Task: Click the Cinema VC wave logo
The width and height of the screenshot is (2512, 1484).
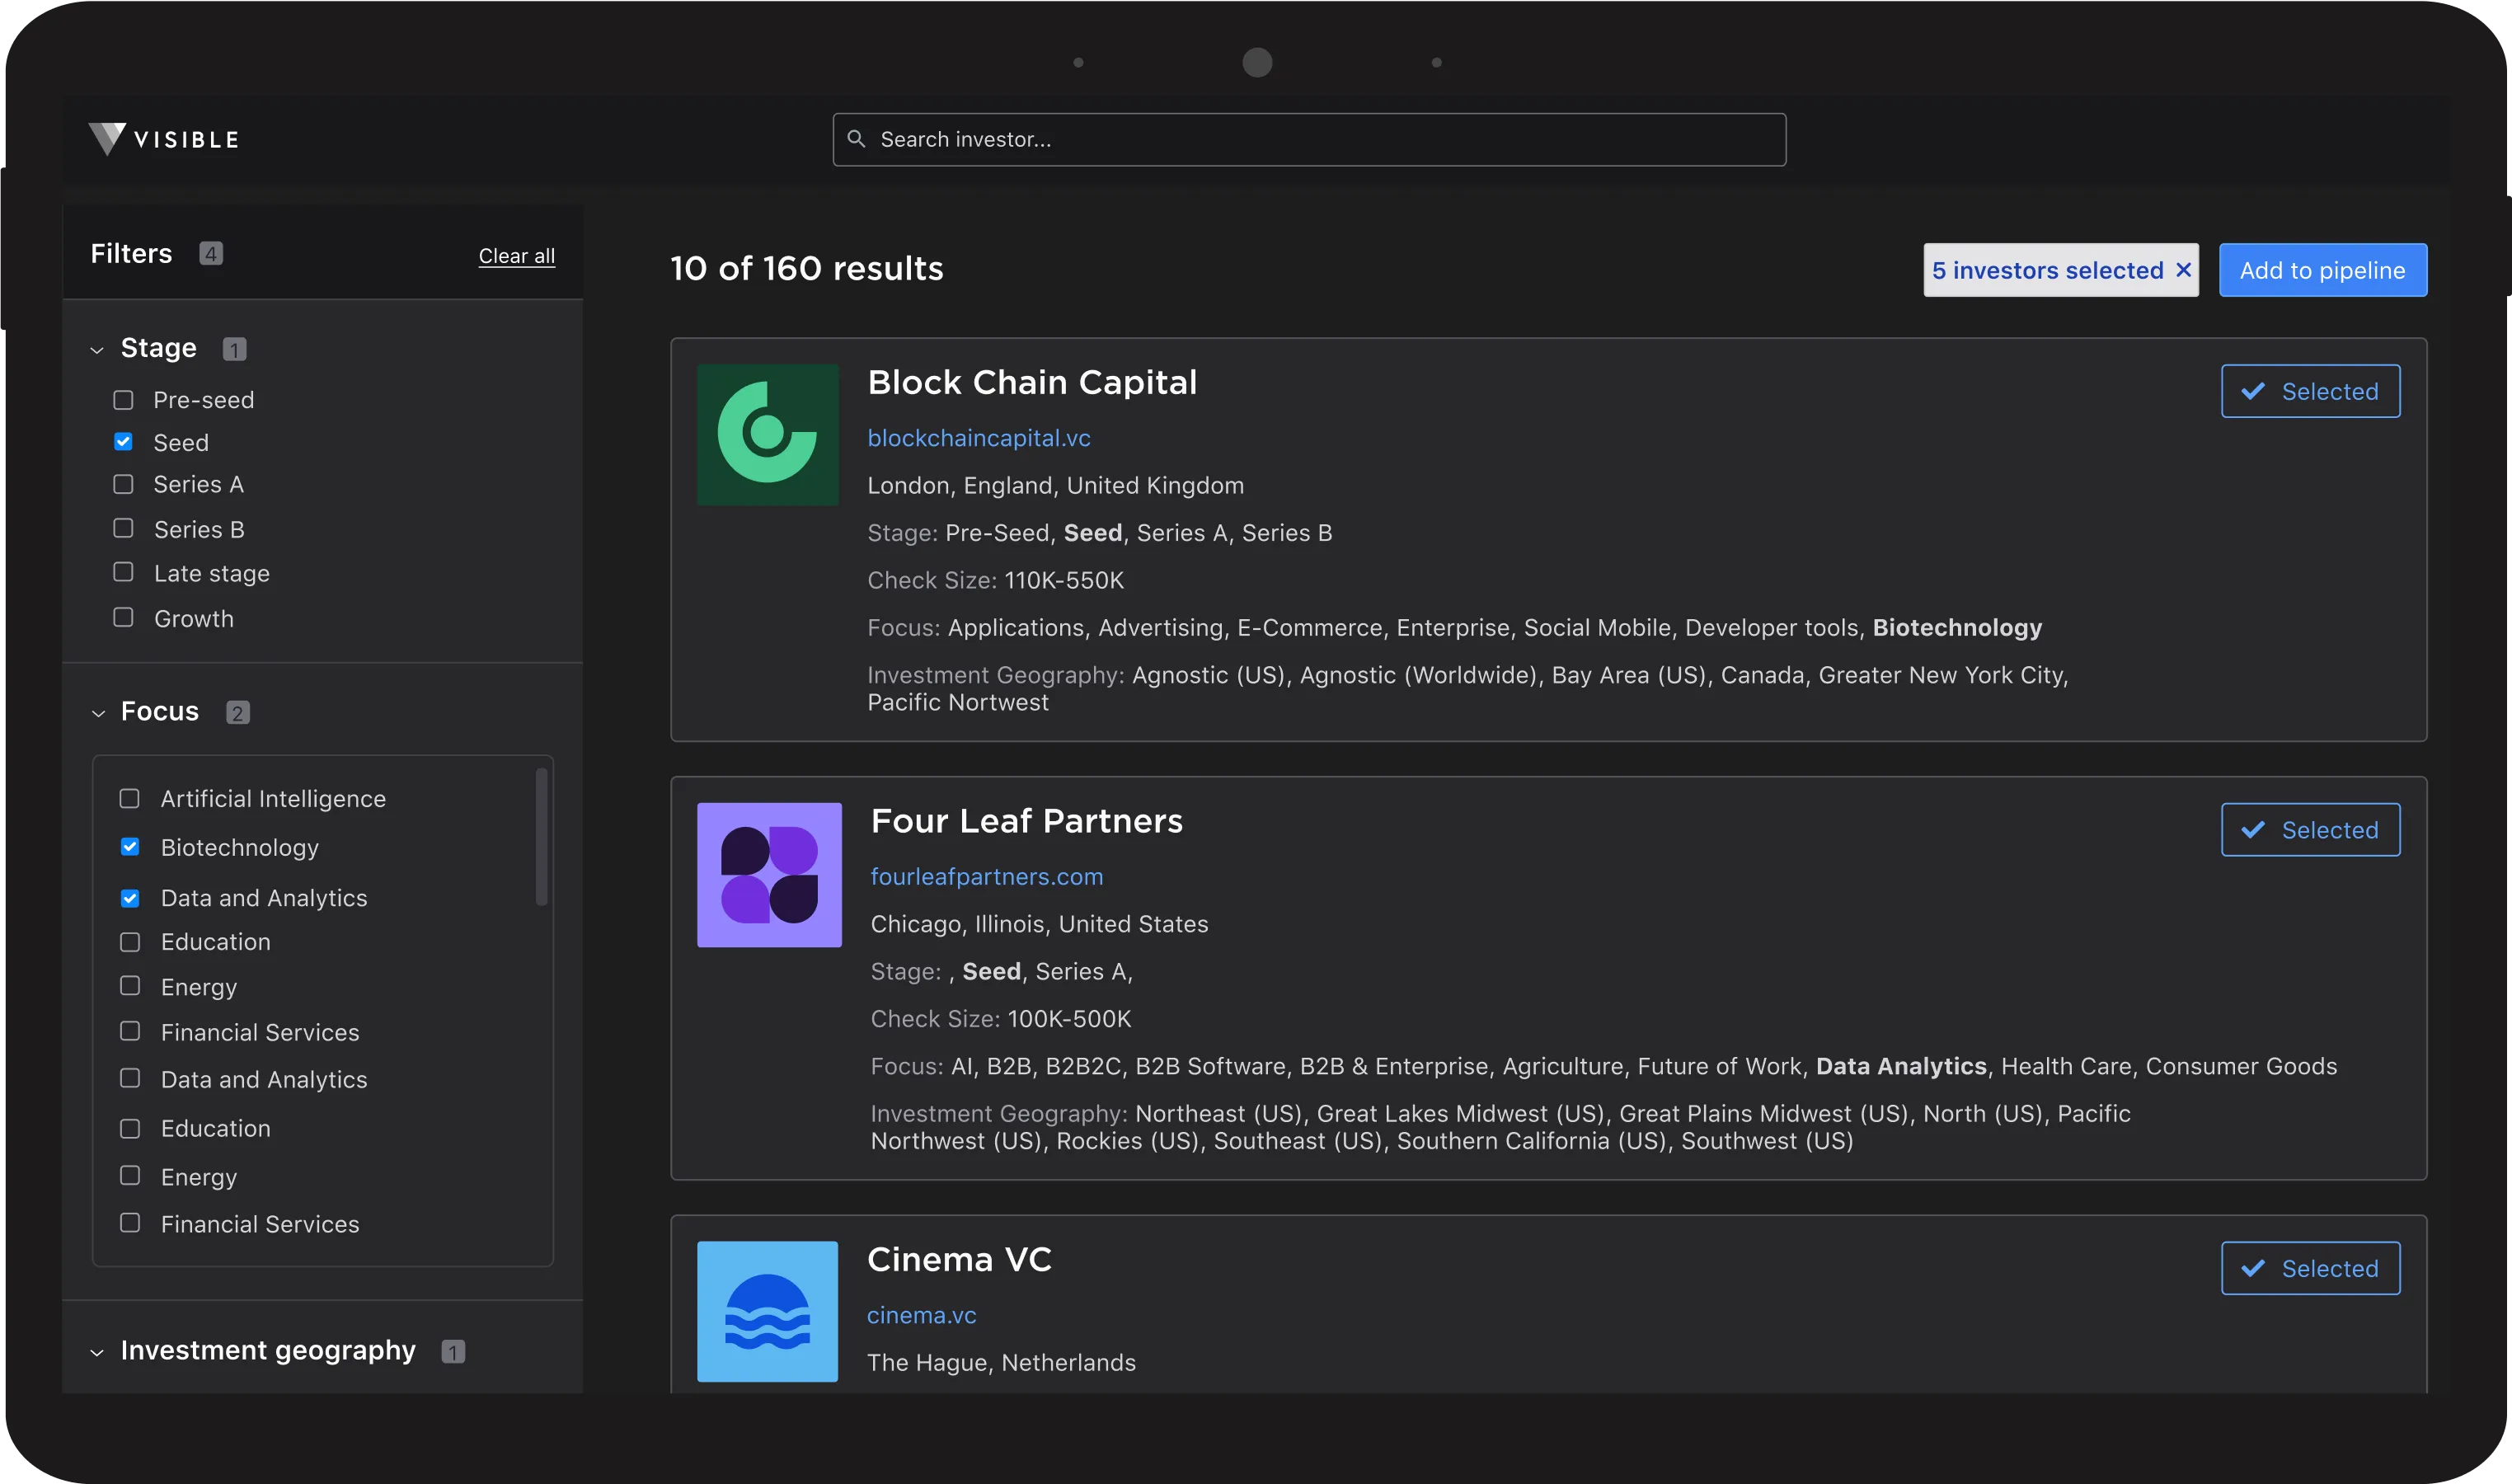Action: coord(767,1310)
